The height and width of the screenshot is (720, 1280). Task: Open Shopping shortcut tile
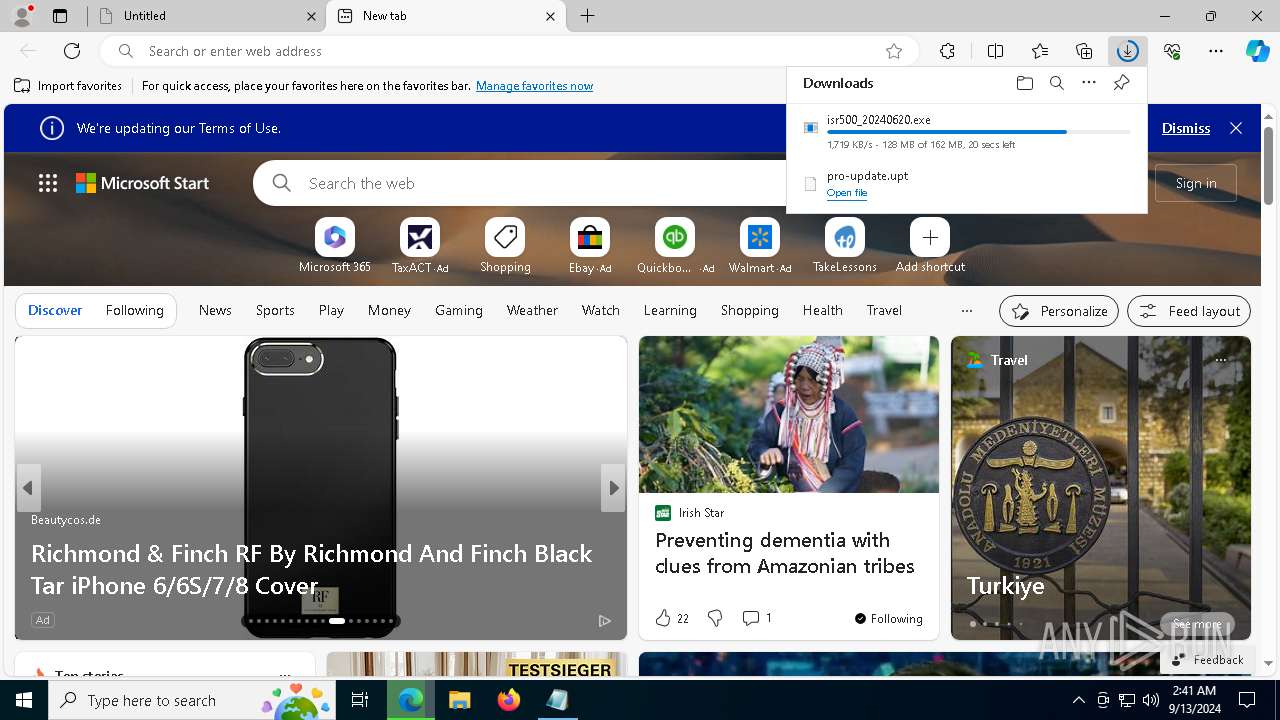click(505, 246)
